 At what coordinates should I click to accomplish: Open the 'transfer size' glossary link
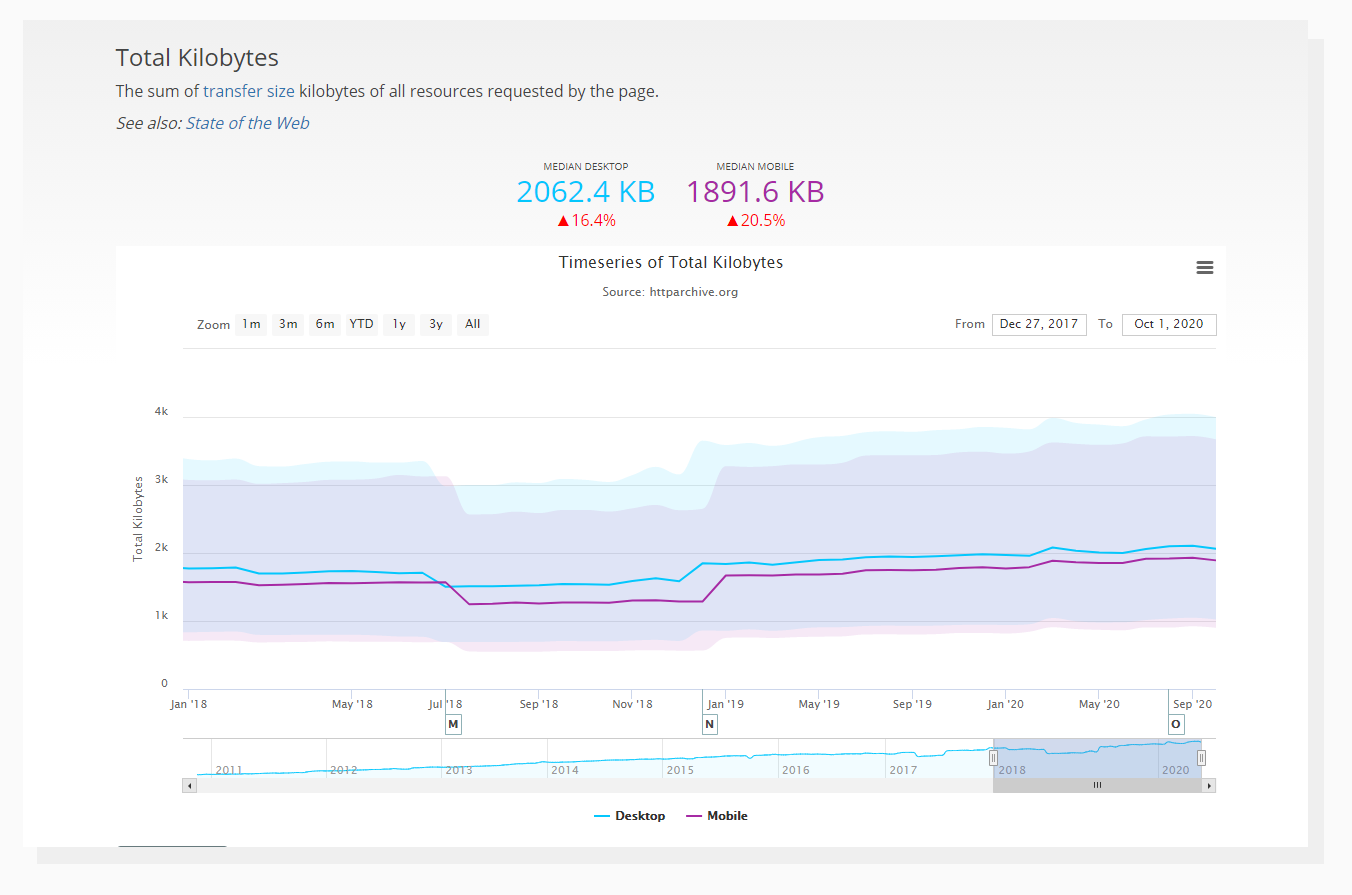249,91
